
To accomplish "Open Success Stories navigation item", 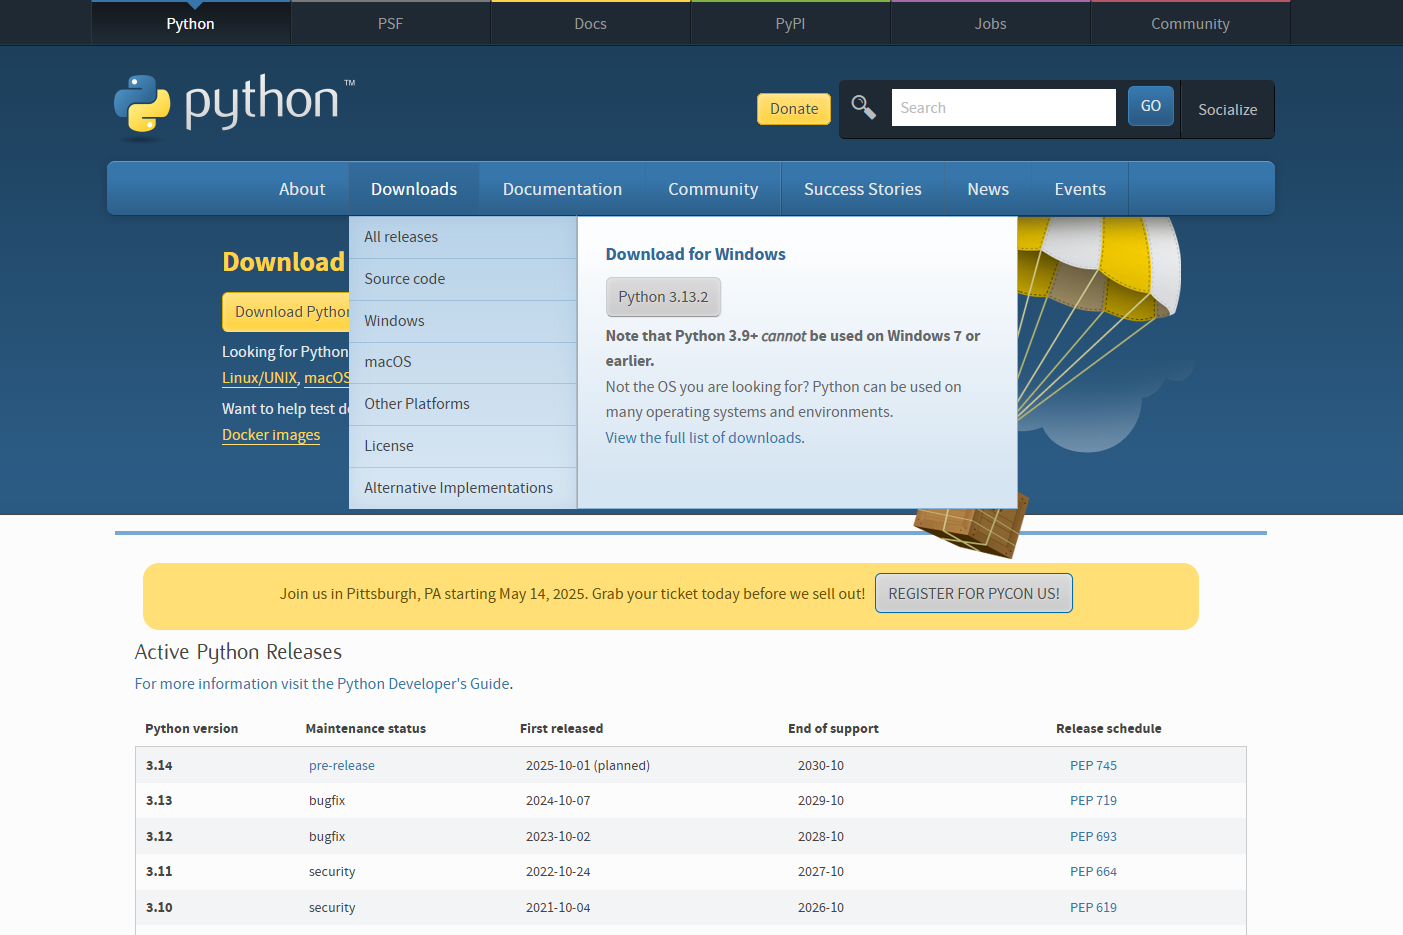I will [x=863, y=189].
